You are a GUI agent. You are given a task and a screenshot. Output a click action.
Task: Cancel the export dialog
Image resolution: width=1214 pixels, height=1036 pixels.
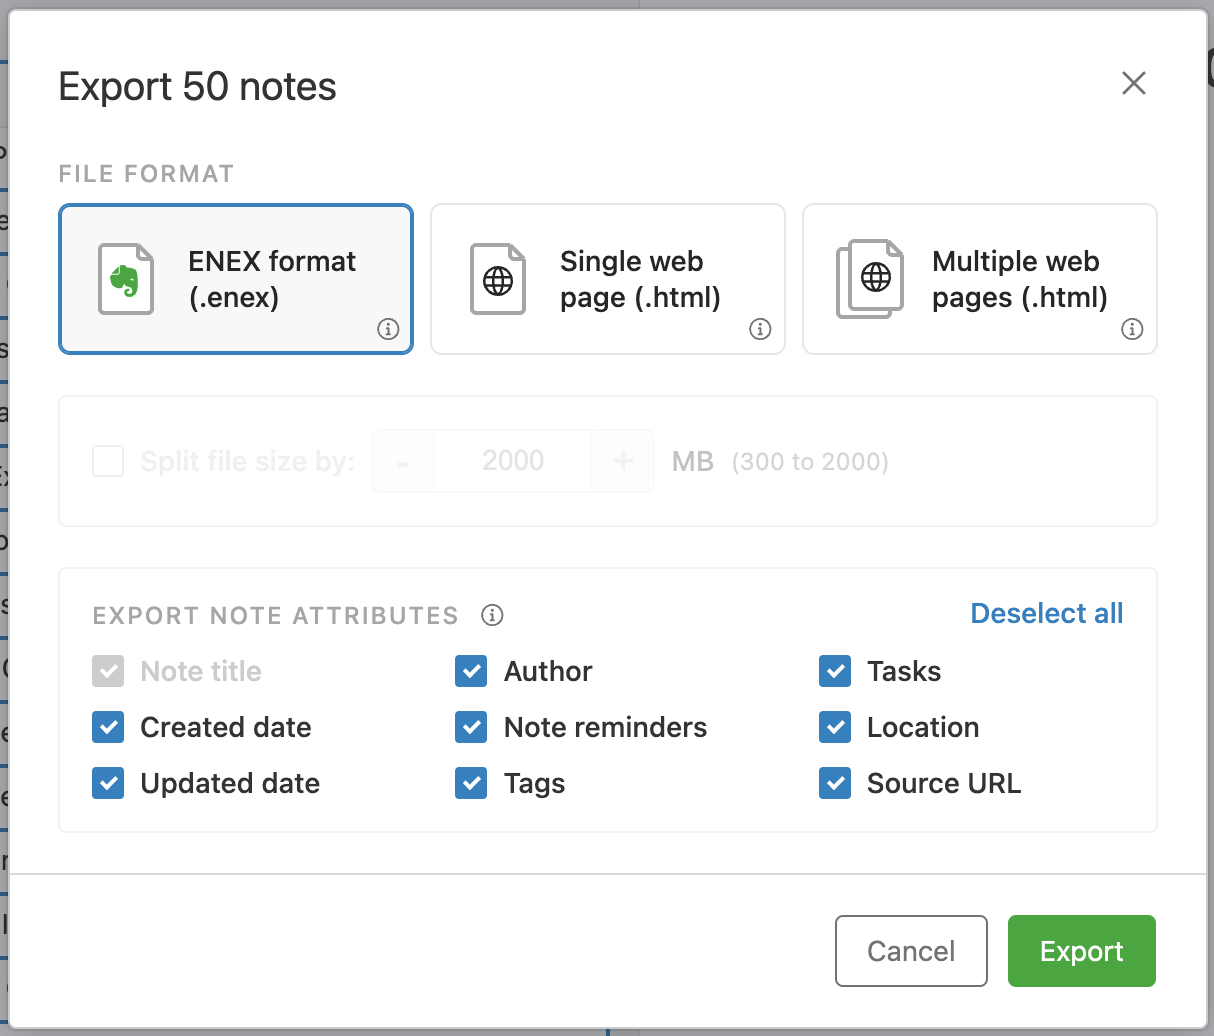[910, 951]
